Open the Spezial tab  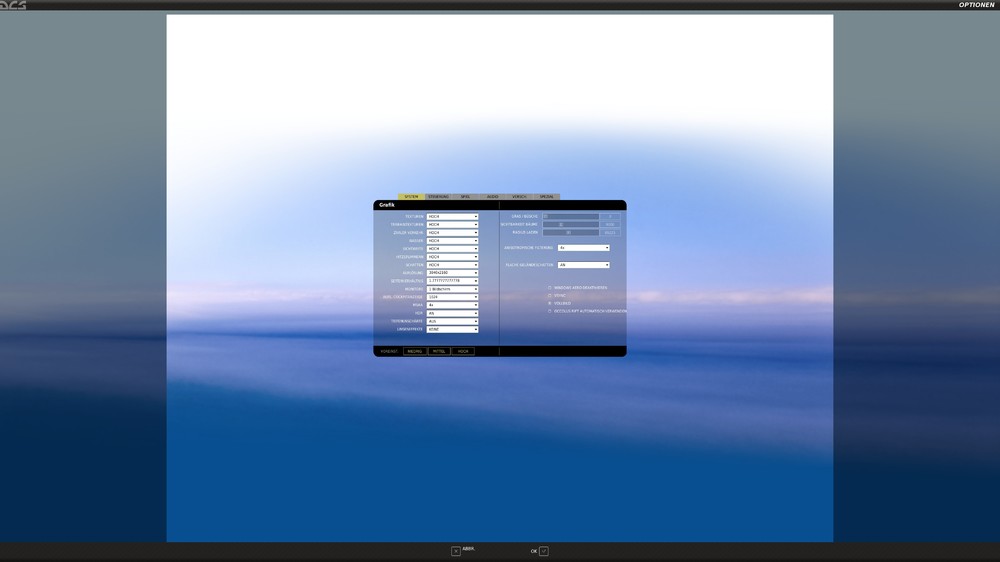547,196
